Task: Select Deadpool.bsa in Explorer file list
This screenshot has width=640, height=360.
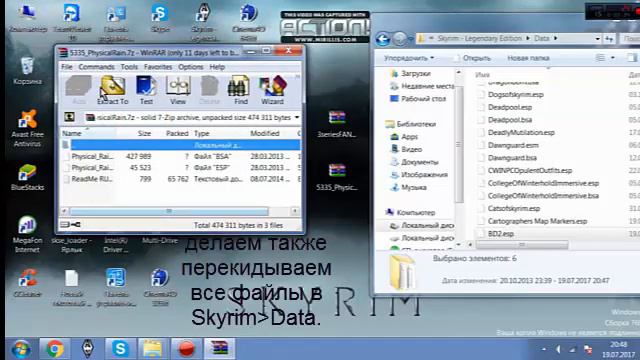Action: point(510,120)
